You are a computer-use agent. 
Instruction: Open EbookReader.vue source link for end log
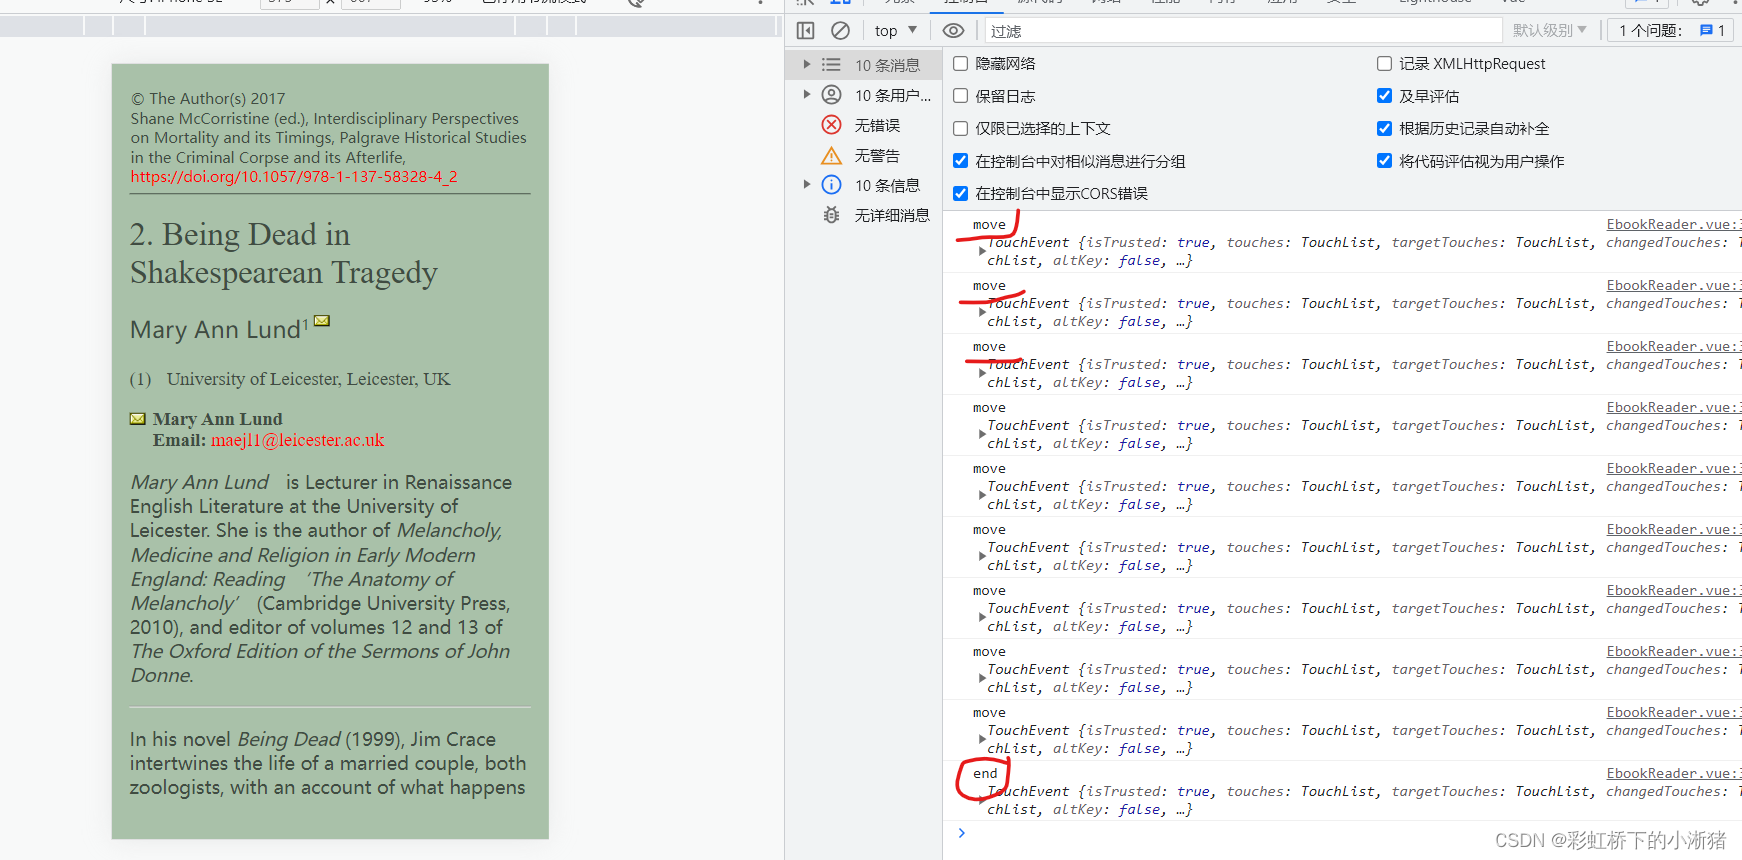click(1673, 774)
